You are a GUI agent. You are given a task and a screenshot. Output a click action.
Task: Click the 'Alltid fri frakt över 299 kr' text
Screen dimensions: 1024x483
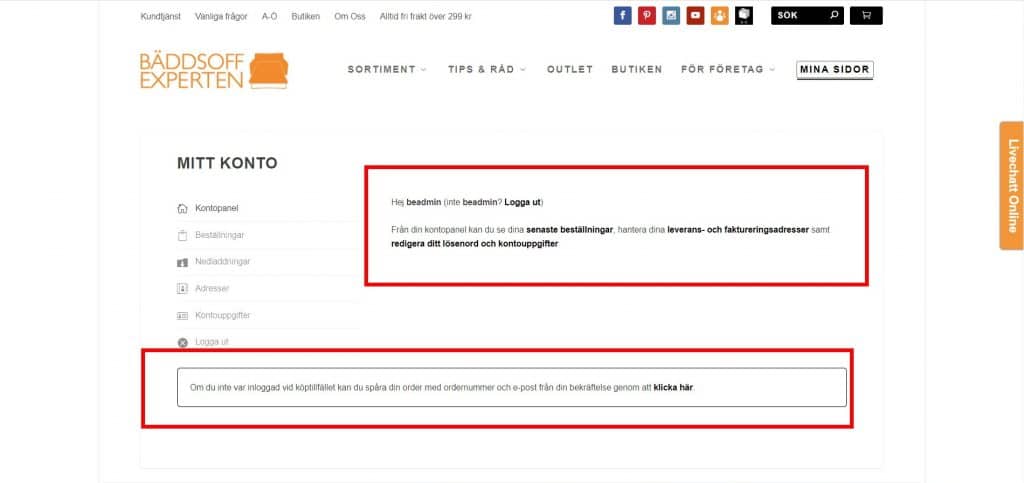coord(425,16)
